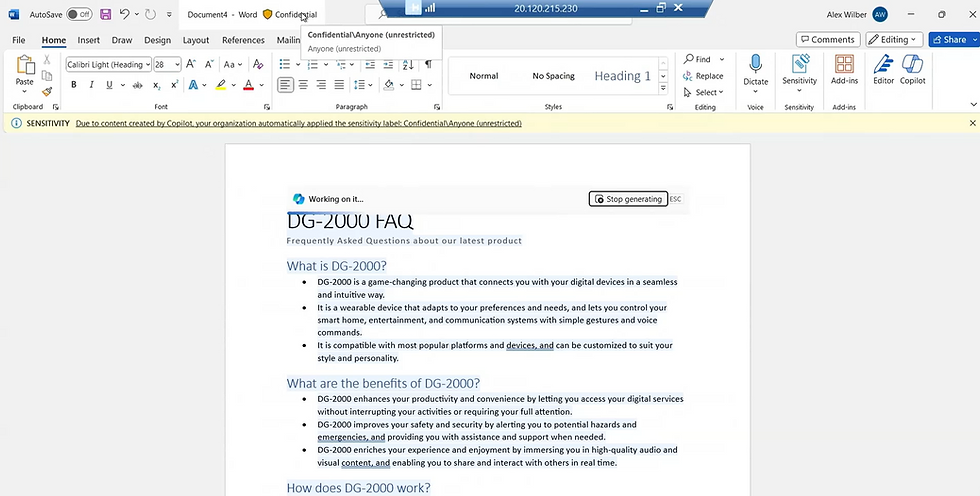This screenshot has height=496, width=980.
Task: Align text right
Action: point(321,85)
